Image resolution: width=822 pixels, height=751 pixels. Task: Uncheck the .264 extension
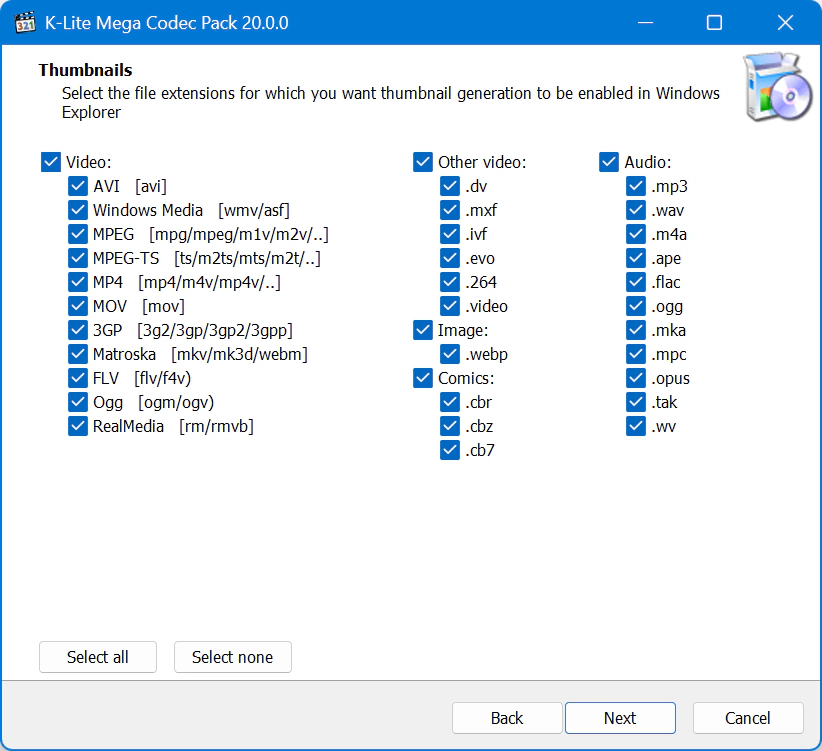(x=450, y=282)
